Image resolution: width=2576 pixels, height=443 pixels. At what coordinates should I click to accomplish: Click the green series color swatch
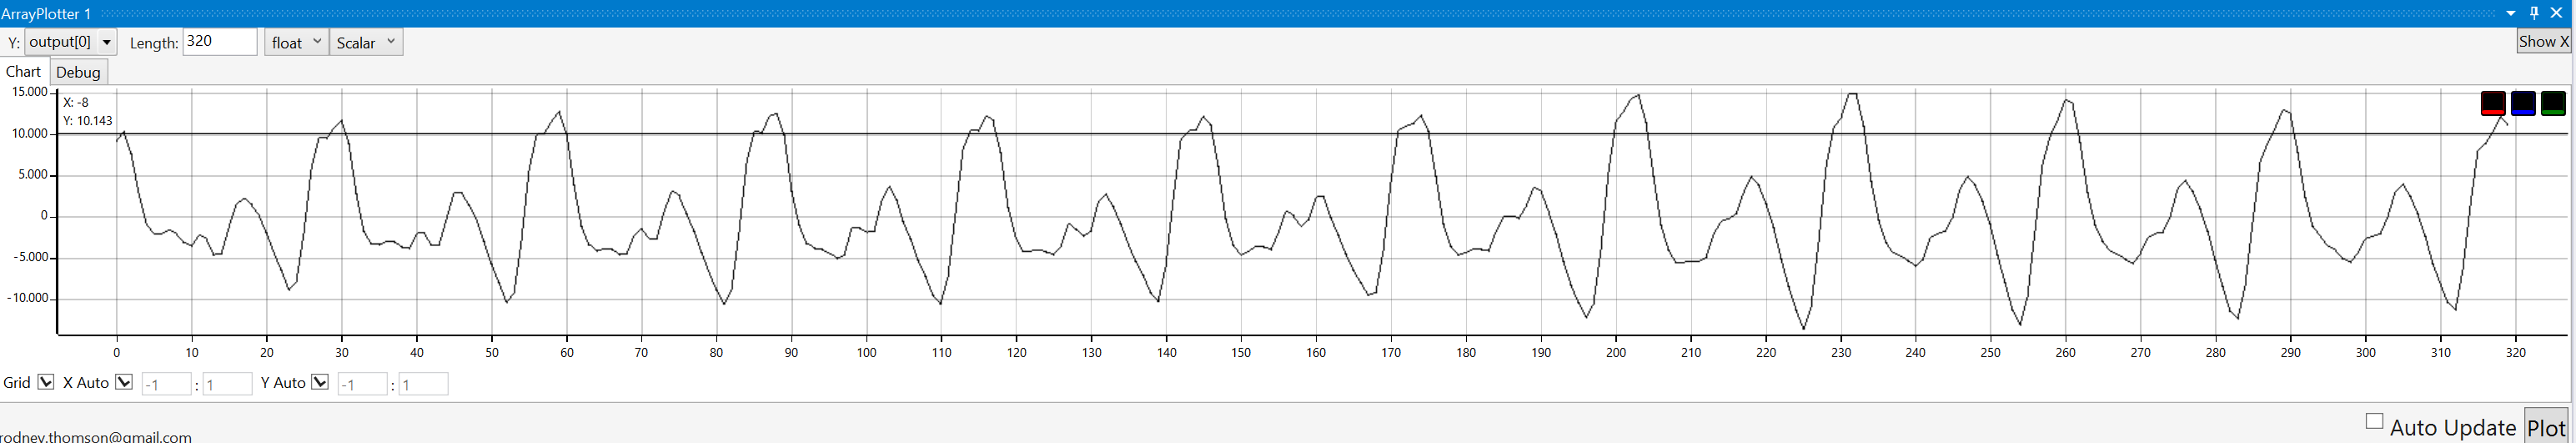coord(2552,103)
